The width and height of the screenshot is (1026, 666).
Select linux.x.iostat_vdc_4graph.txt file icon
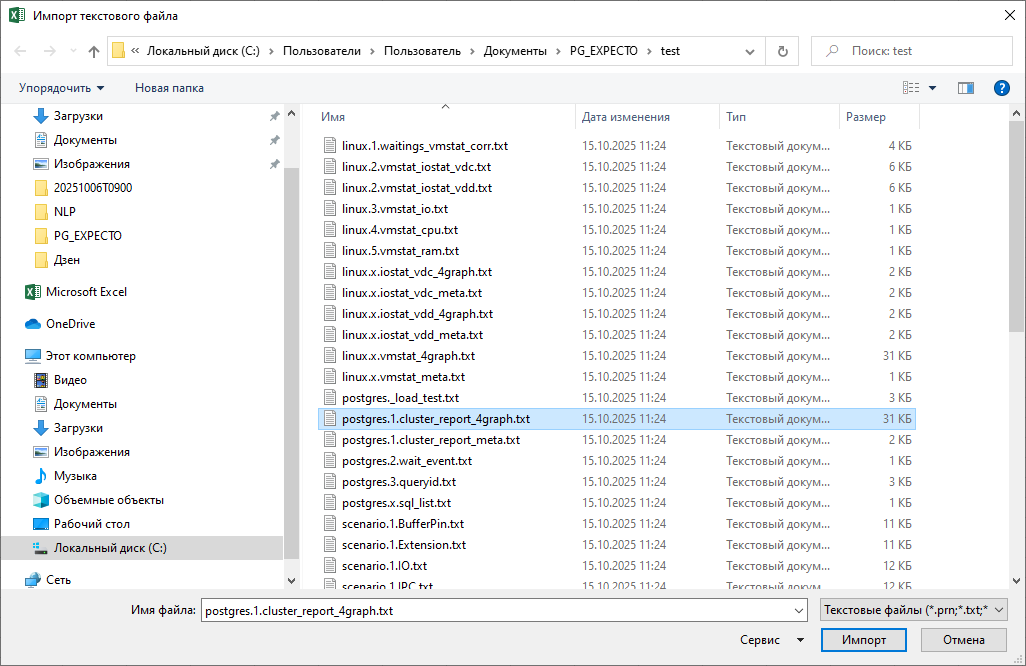330,272
